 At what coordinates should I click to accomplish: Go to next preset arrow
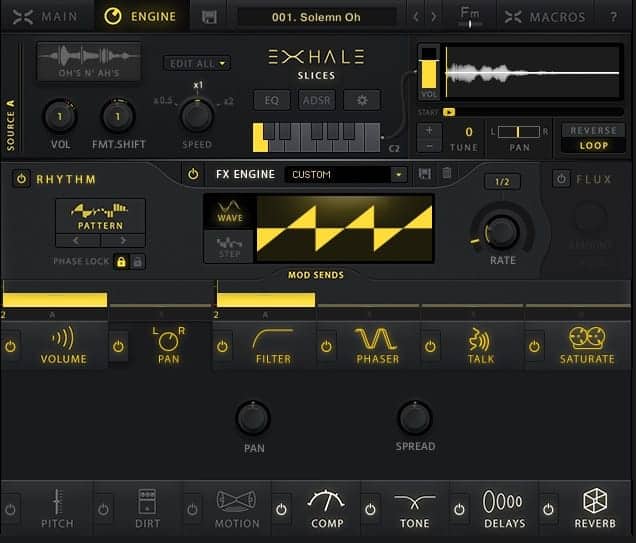(434, 17)
